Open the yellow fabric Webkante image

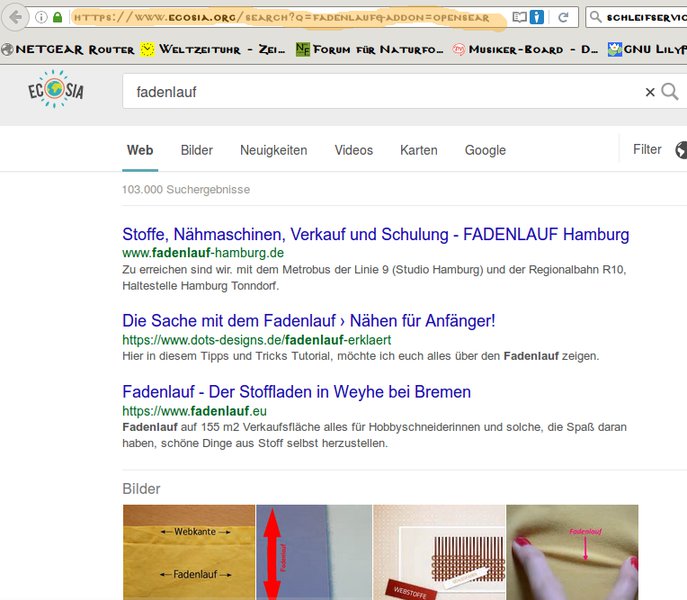tap(189, 552)
